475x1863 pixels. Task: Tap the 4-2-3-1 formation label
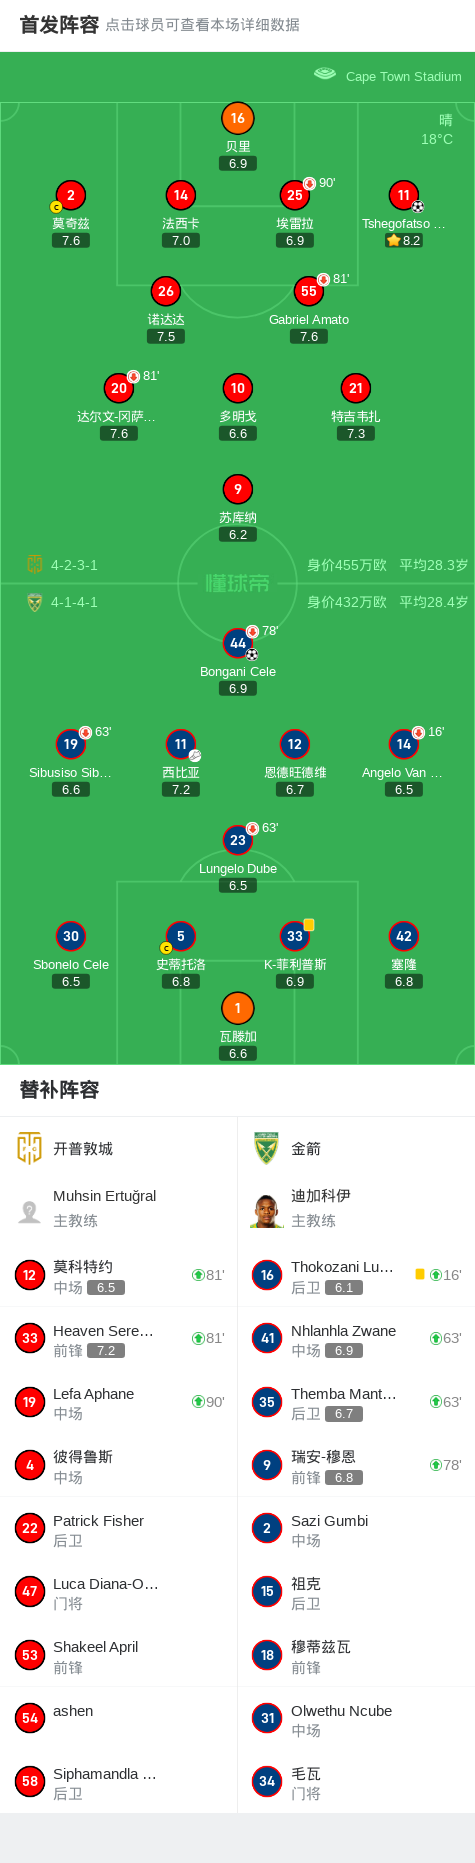click(x=74, y=565)
